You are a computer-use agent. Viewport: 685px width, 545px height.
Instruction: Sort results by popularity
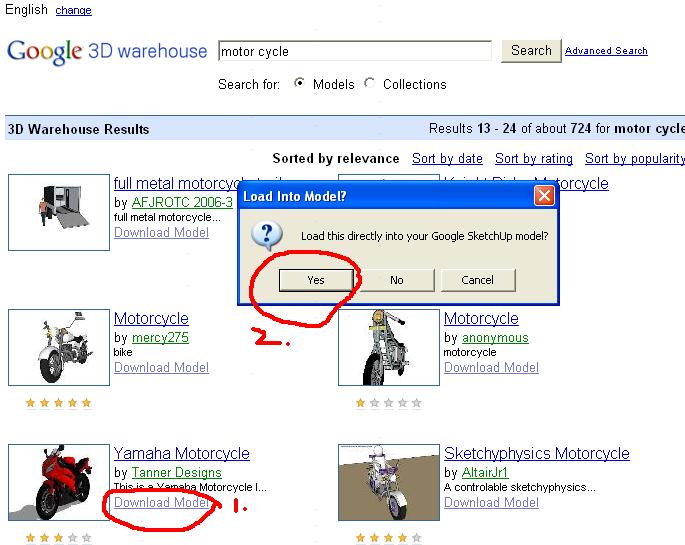pyautogui.click(x=635, y=159)
